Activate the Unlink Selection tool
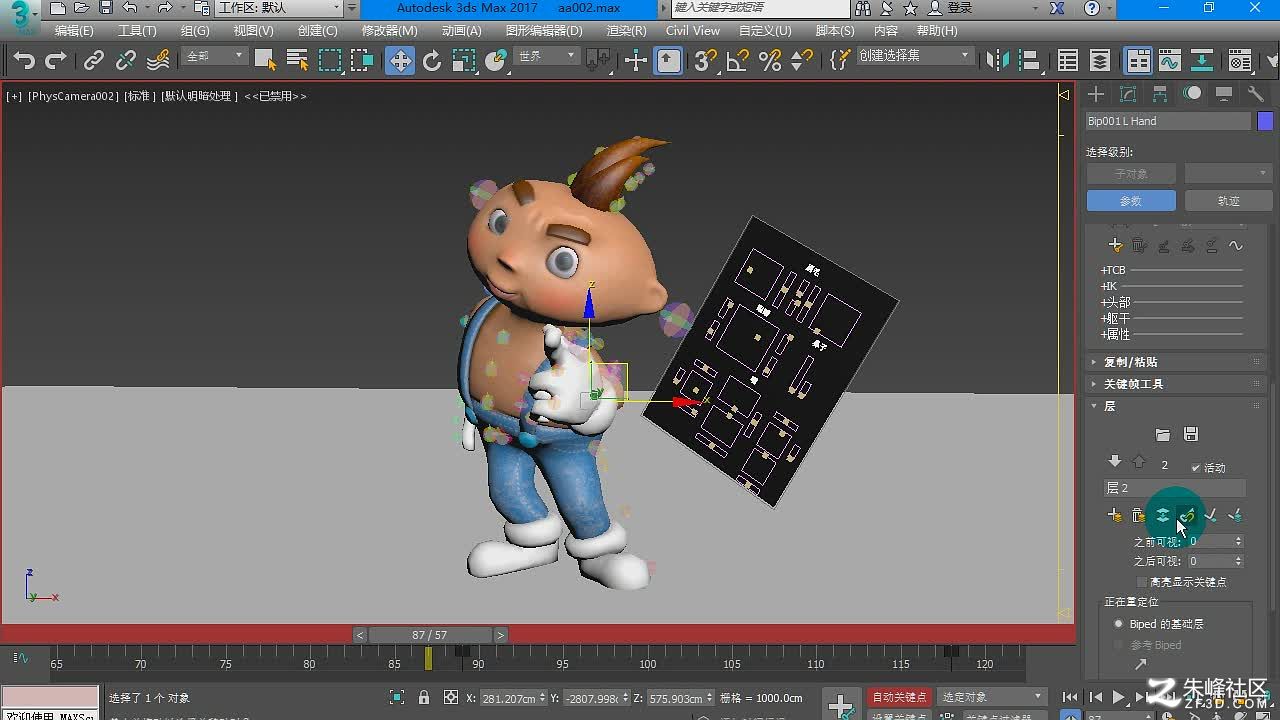This screenshot has height=720, width=1280. click(x=126, y=61)
